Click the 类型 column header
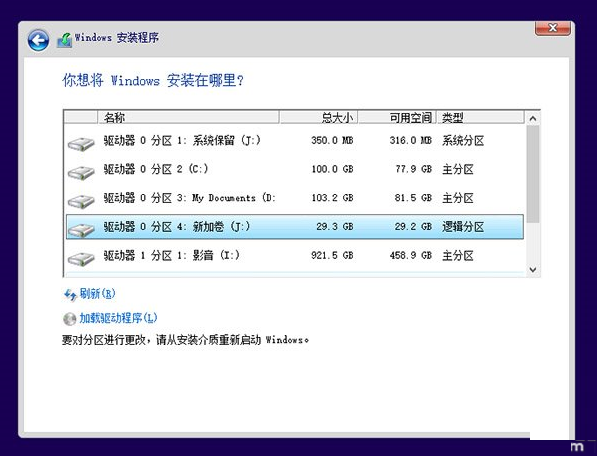Image resolution: width=597 pixels, height=456 pixels. coord(480,118)
